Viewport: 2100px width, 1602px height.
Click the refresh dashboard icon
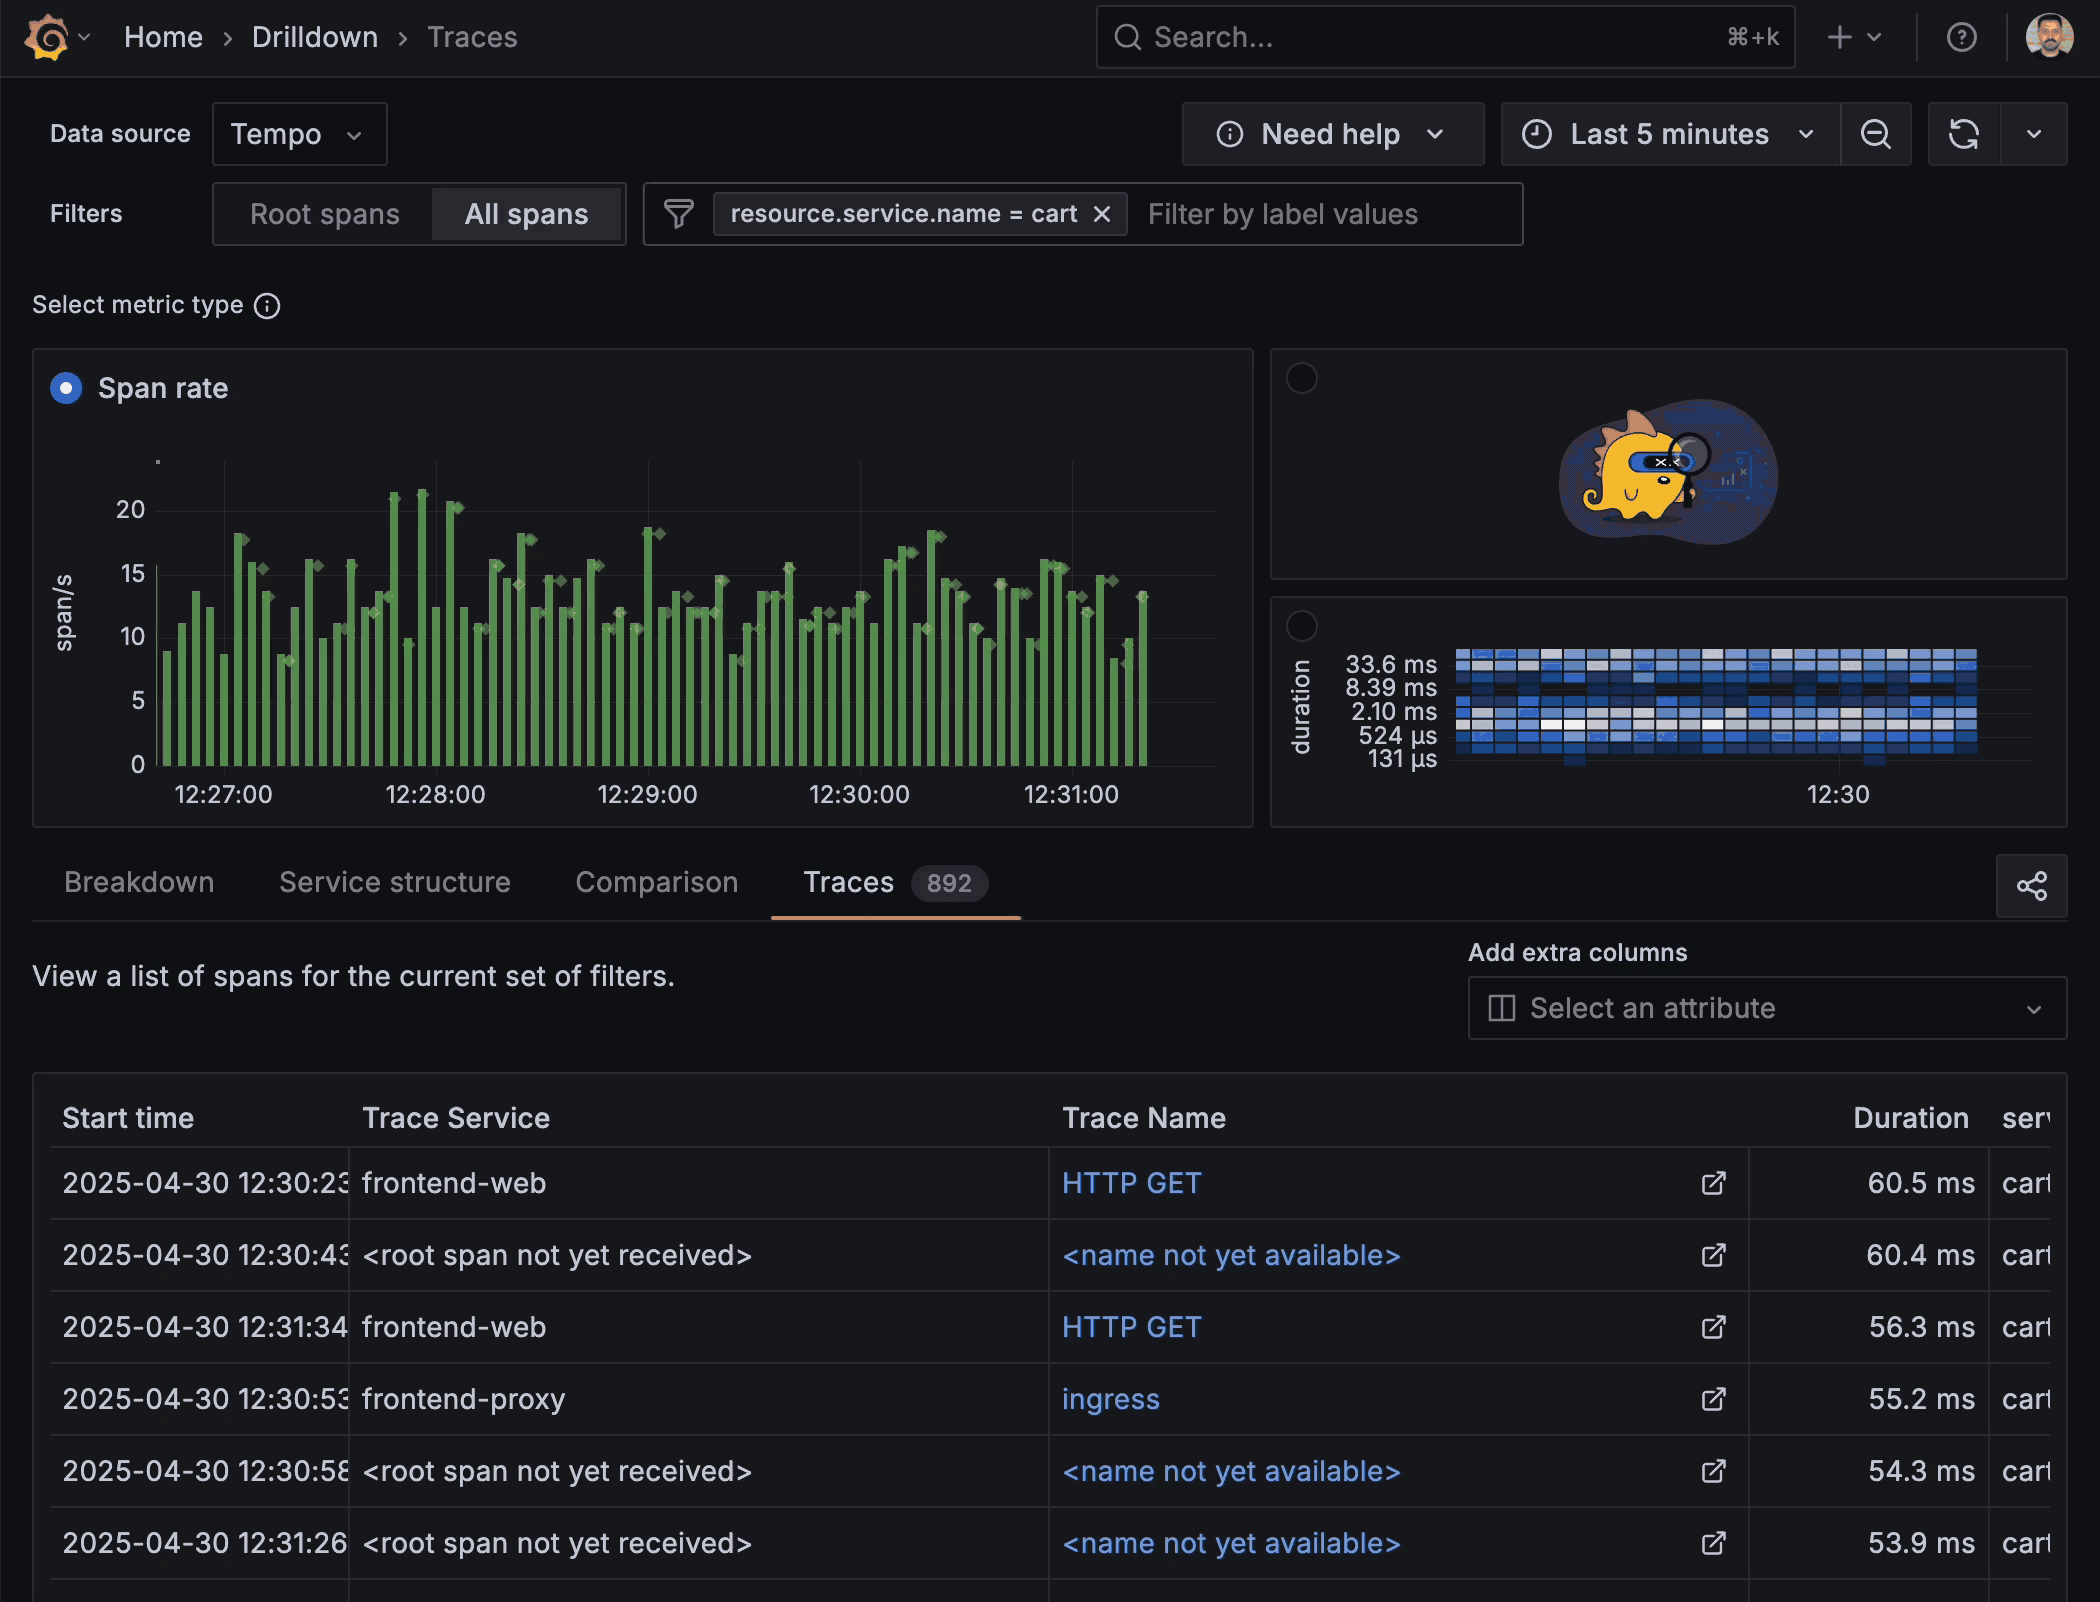[x=1964, y=134]
